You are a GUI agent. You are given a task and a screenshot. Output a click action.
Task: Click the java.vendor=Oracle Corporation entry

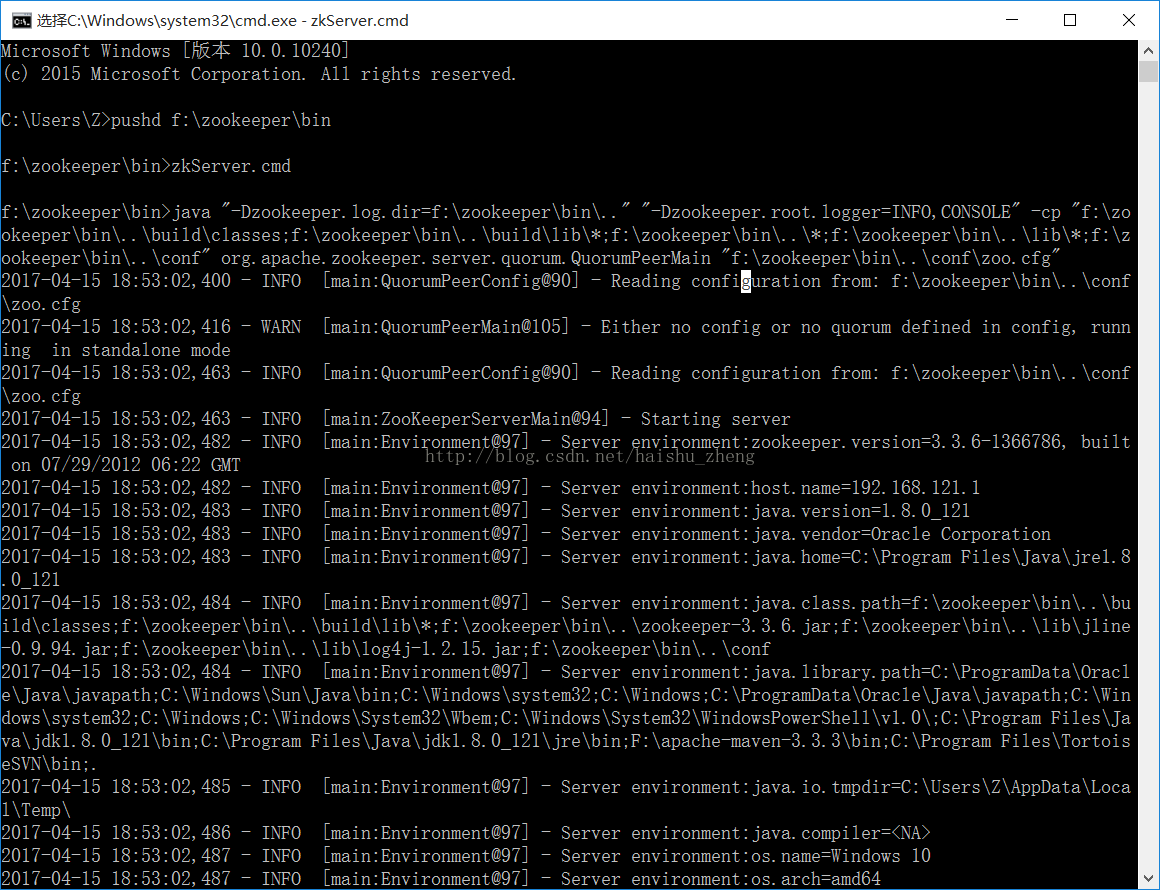point(526,533)
